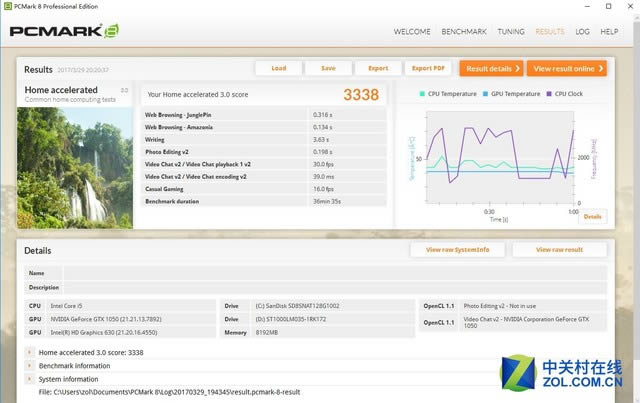Click the CPU Clock legend swatch

tap(549, 94)
